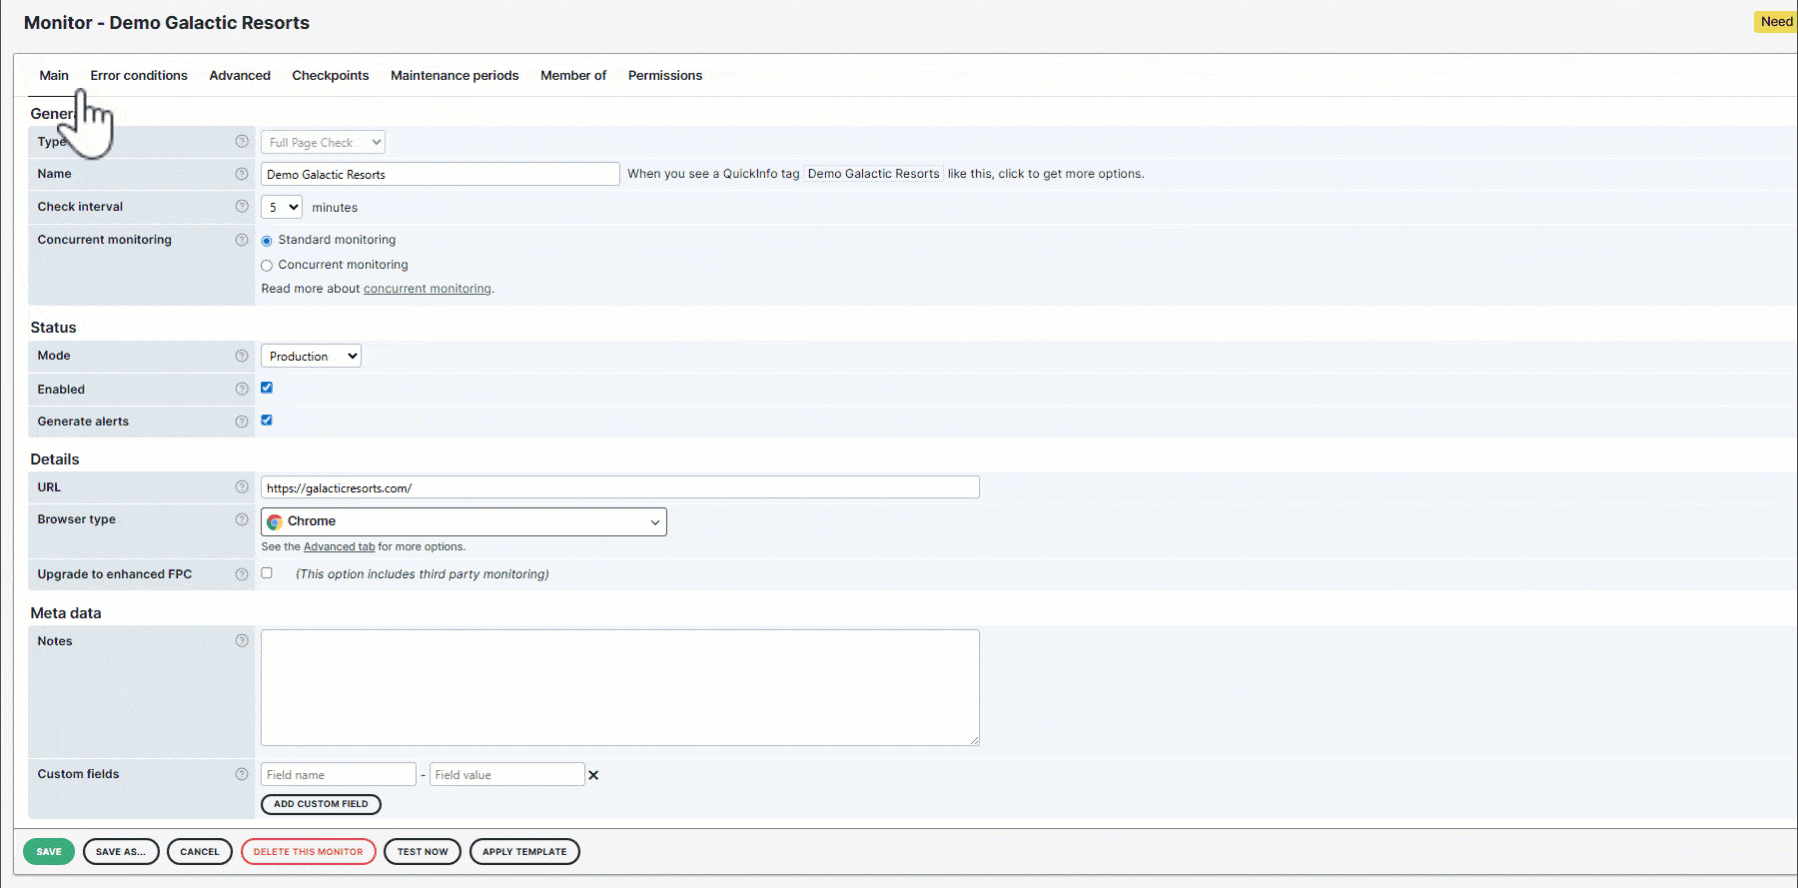Show help for Browser type
1798x888 pixels.
tap(241, 520)
